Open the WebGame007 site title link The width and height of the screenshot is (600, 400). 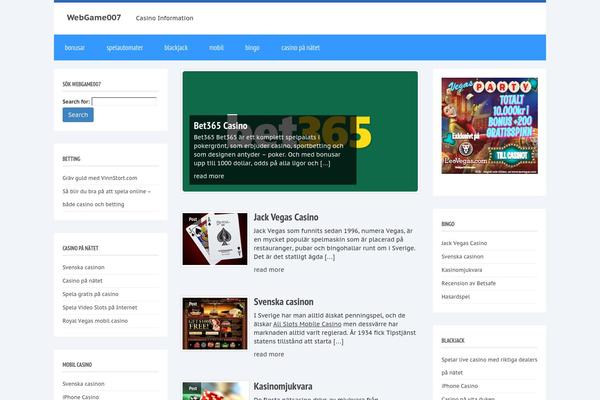[x=94, y=18]
